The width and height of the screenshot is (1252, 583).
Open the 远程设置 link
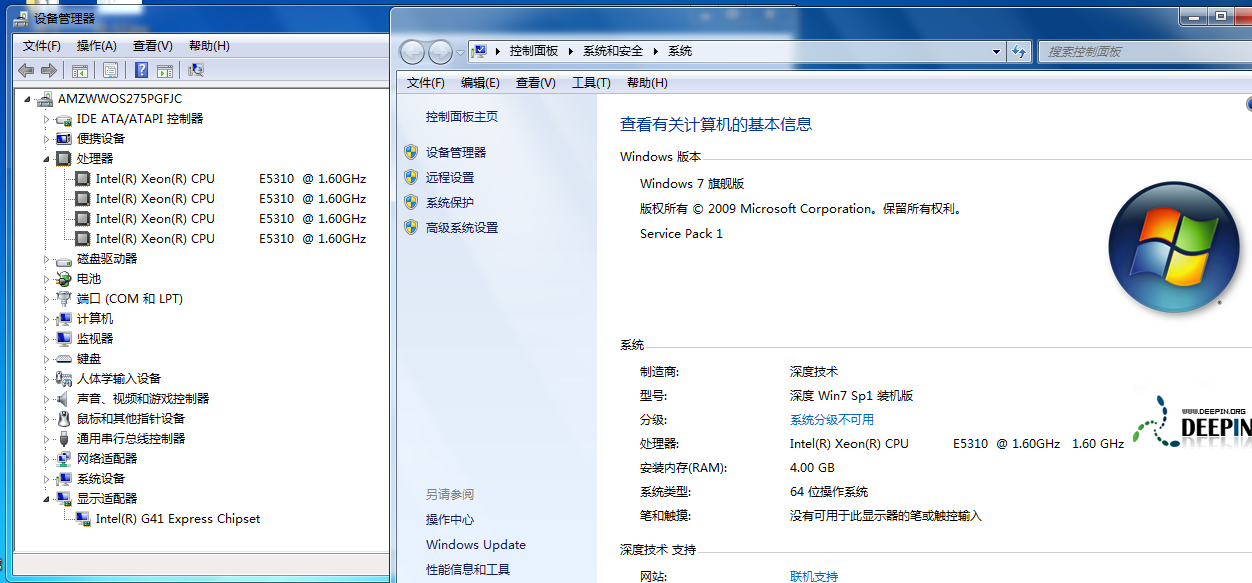click(x=450, y=177)
